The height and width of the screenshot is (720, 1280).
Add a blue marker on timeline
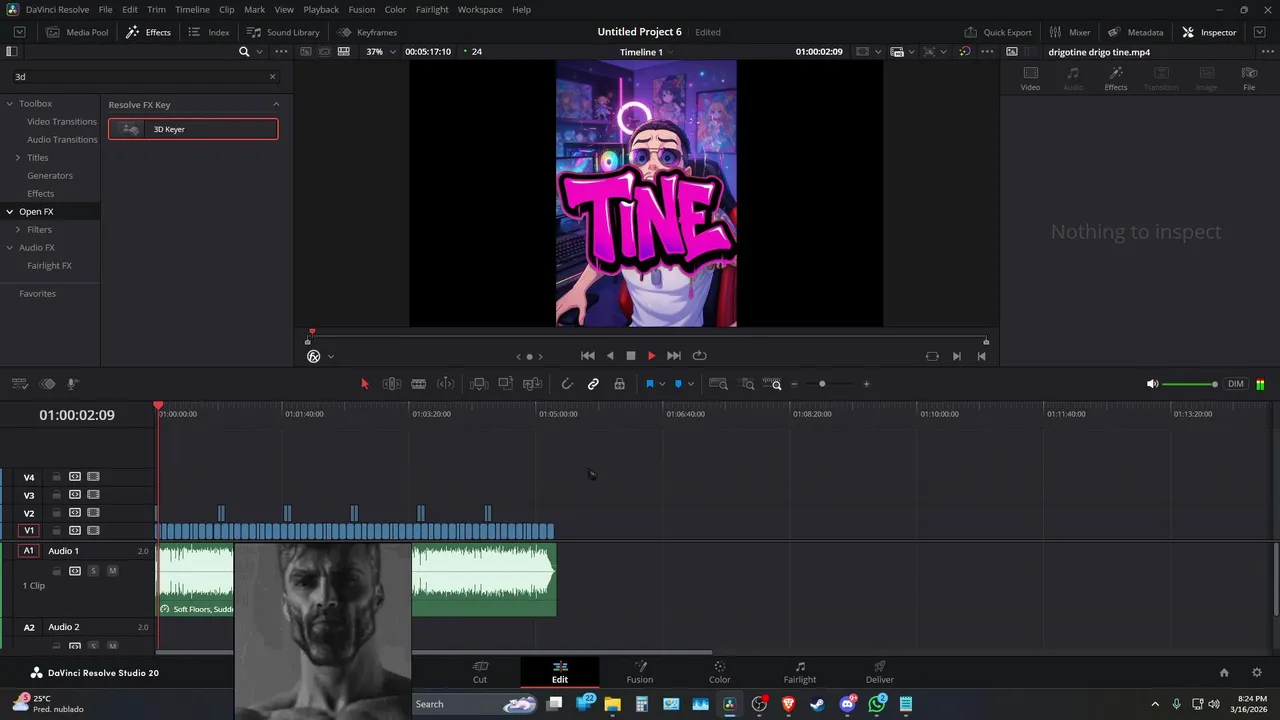point(678,384)
